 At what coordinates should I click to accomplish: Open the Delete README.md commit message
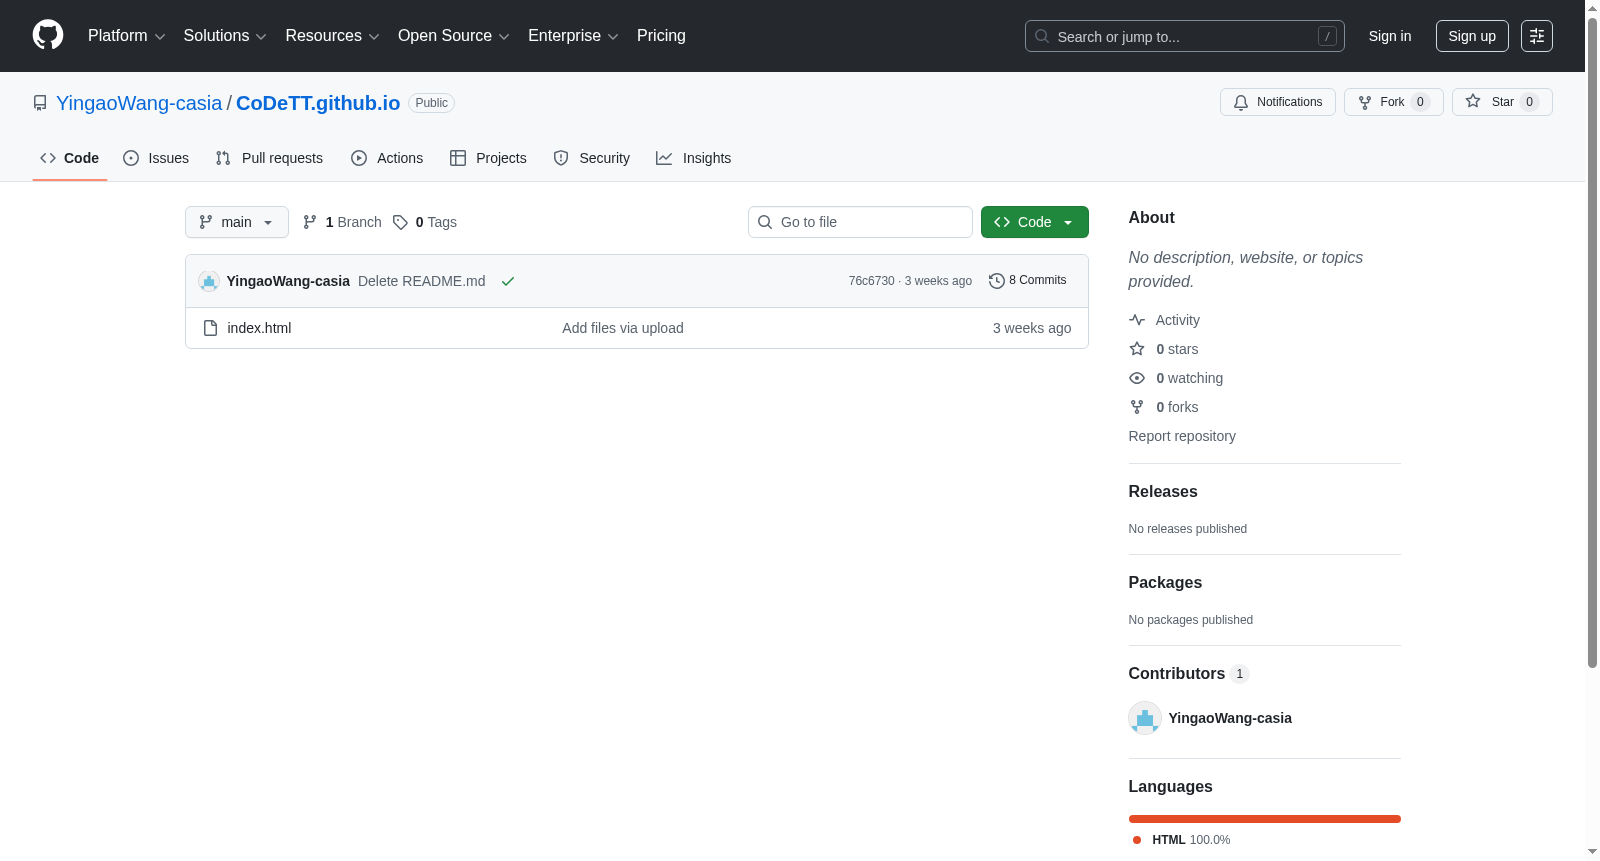click(x=422, y=281)
